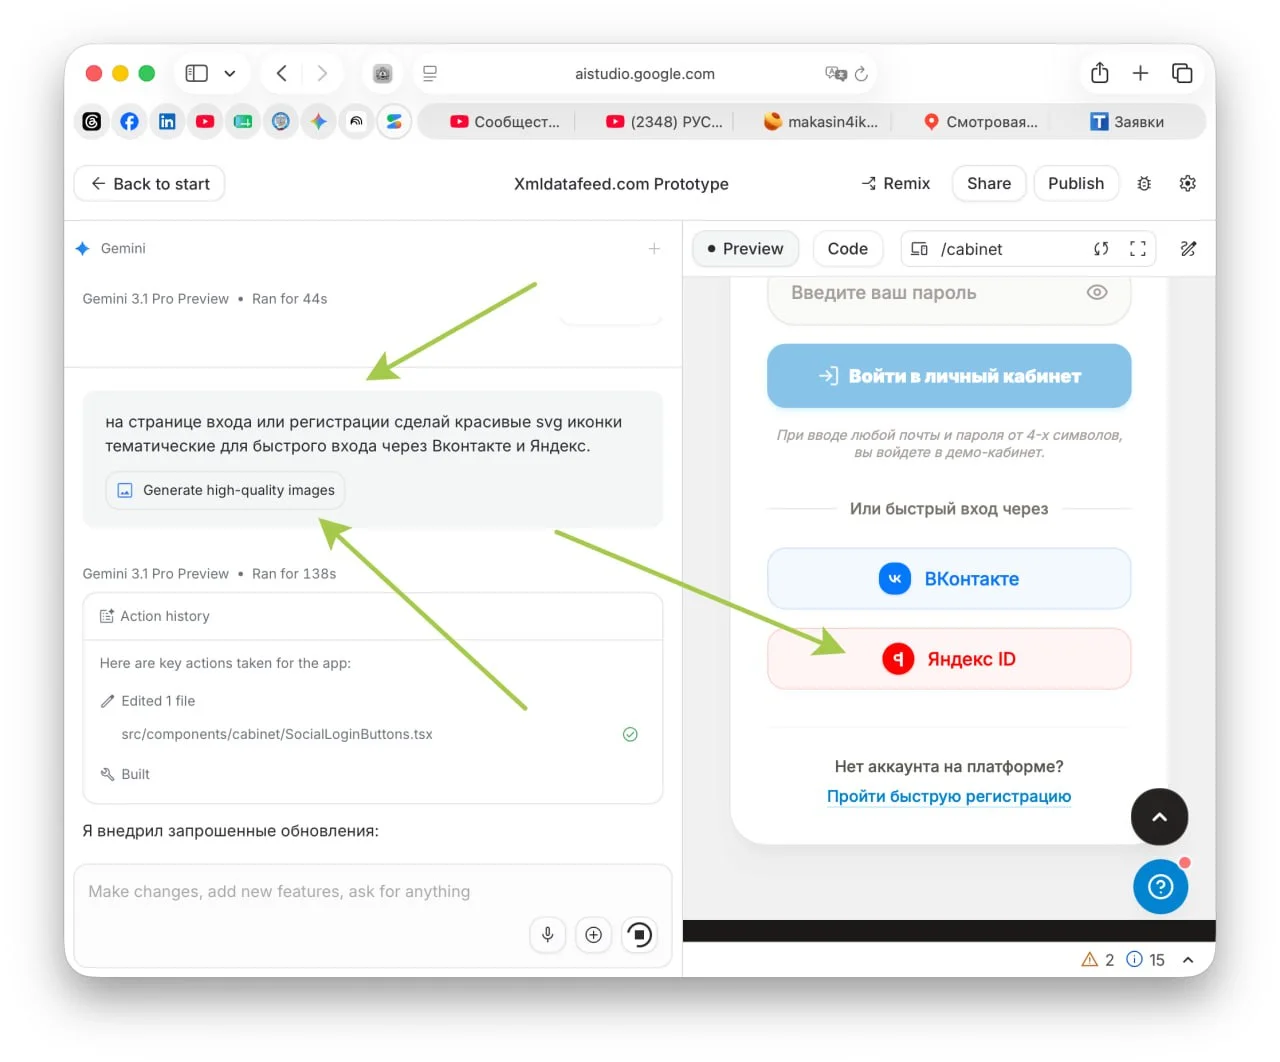This screenshot has width=1280, height=1062.
Task: Click the Publish button
Action: (x=1076, y=183)
